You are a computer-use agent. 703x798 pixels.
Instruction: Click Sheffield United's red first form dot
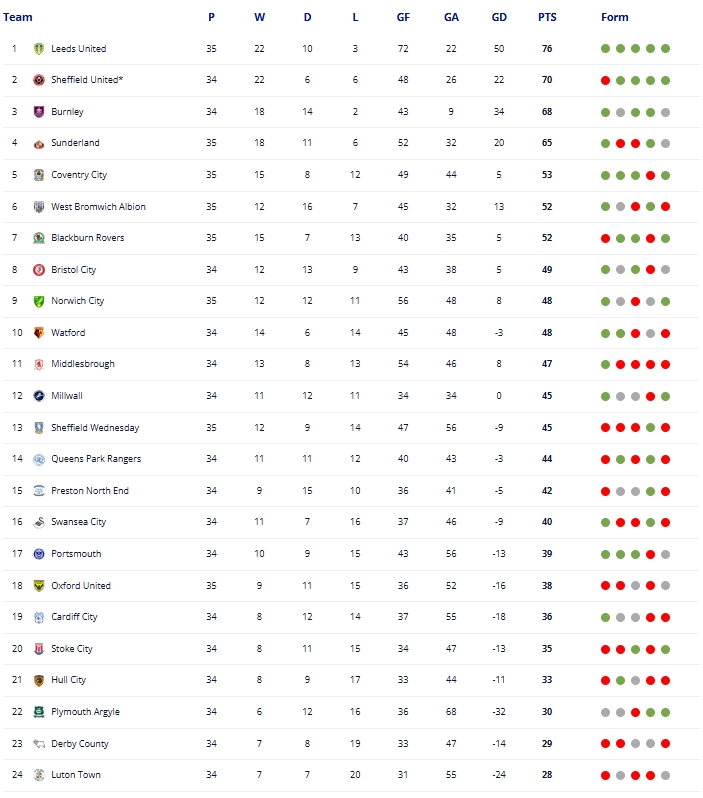coord(606,80)
